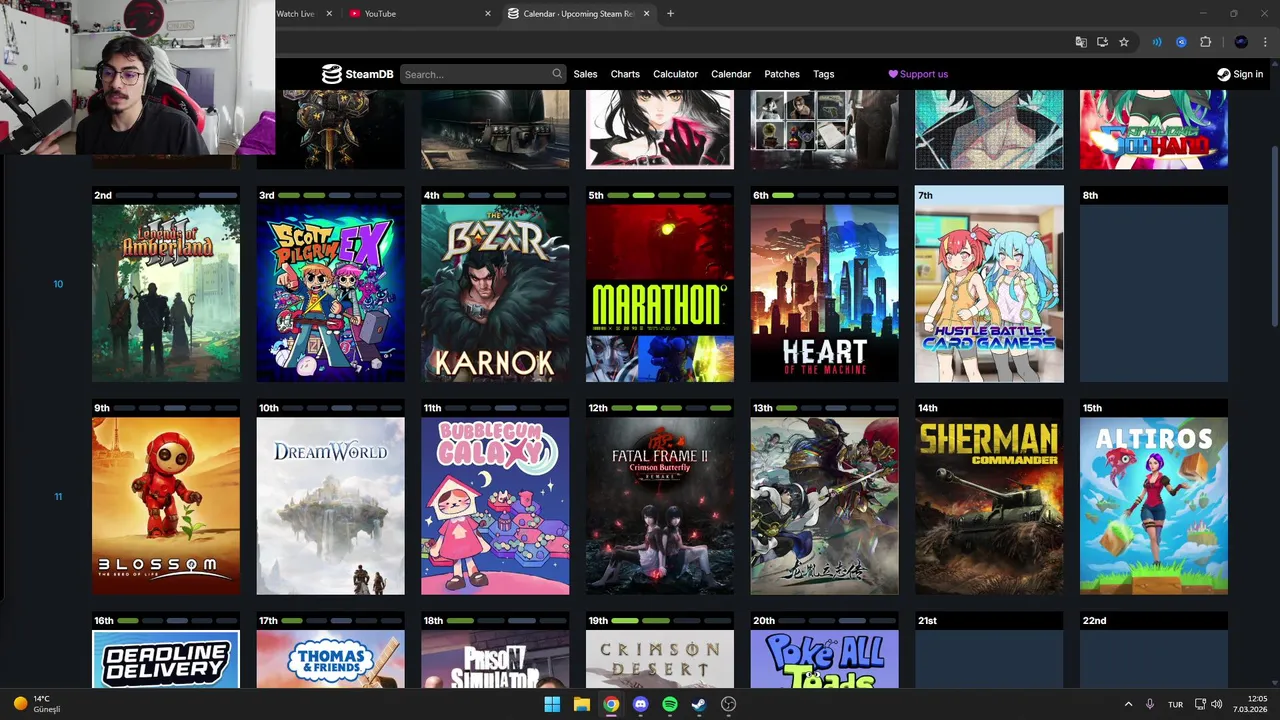Open Discord from the taskbar
The image size is (1280, 720).
click(x=640, y=704)
